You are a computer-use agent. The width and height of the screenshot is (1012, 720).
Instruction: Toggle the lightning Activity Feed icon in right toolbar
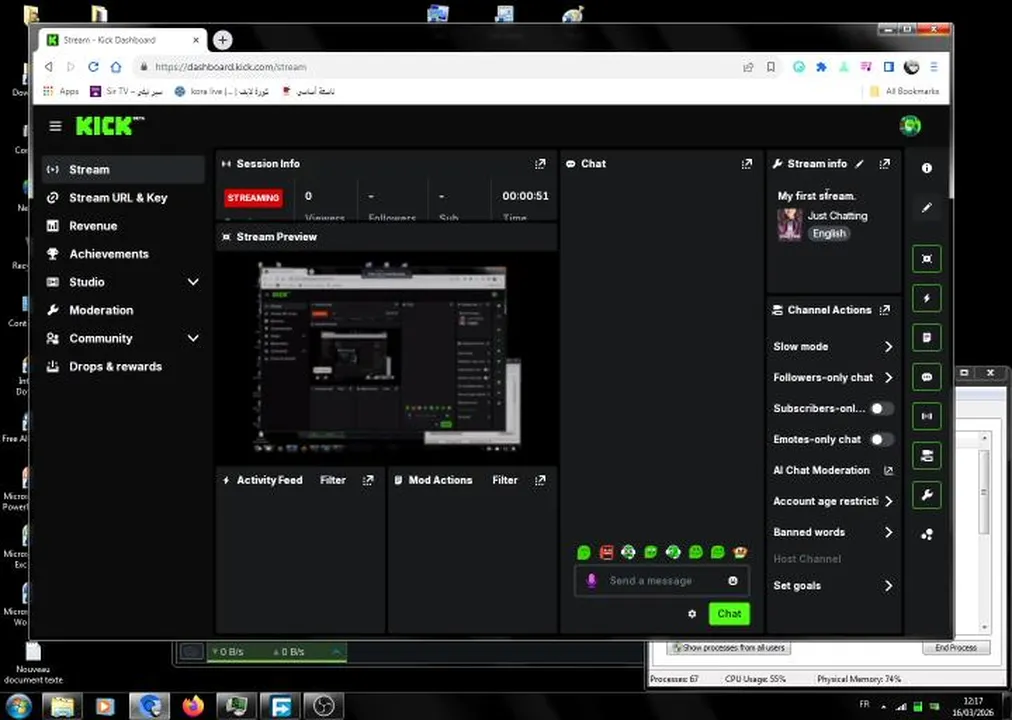coord(927,298)
